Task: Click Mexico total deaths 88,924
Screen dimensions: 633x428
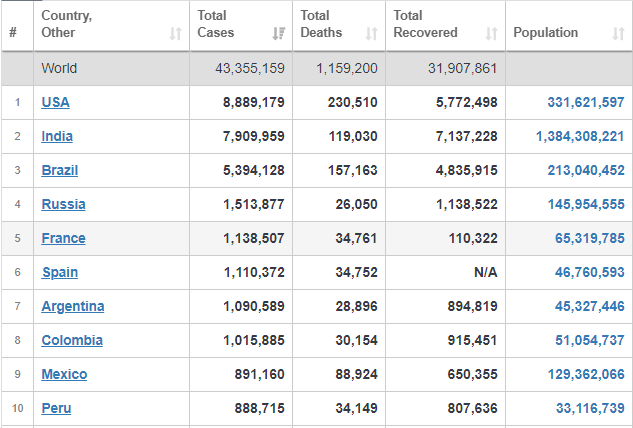Action: pos(356,374)
